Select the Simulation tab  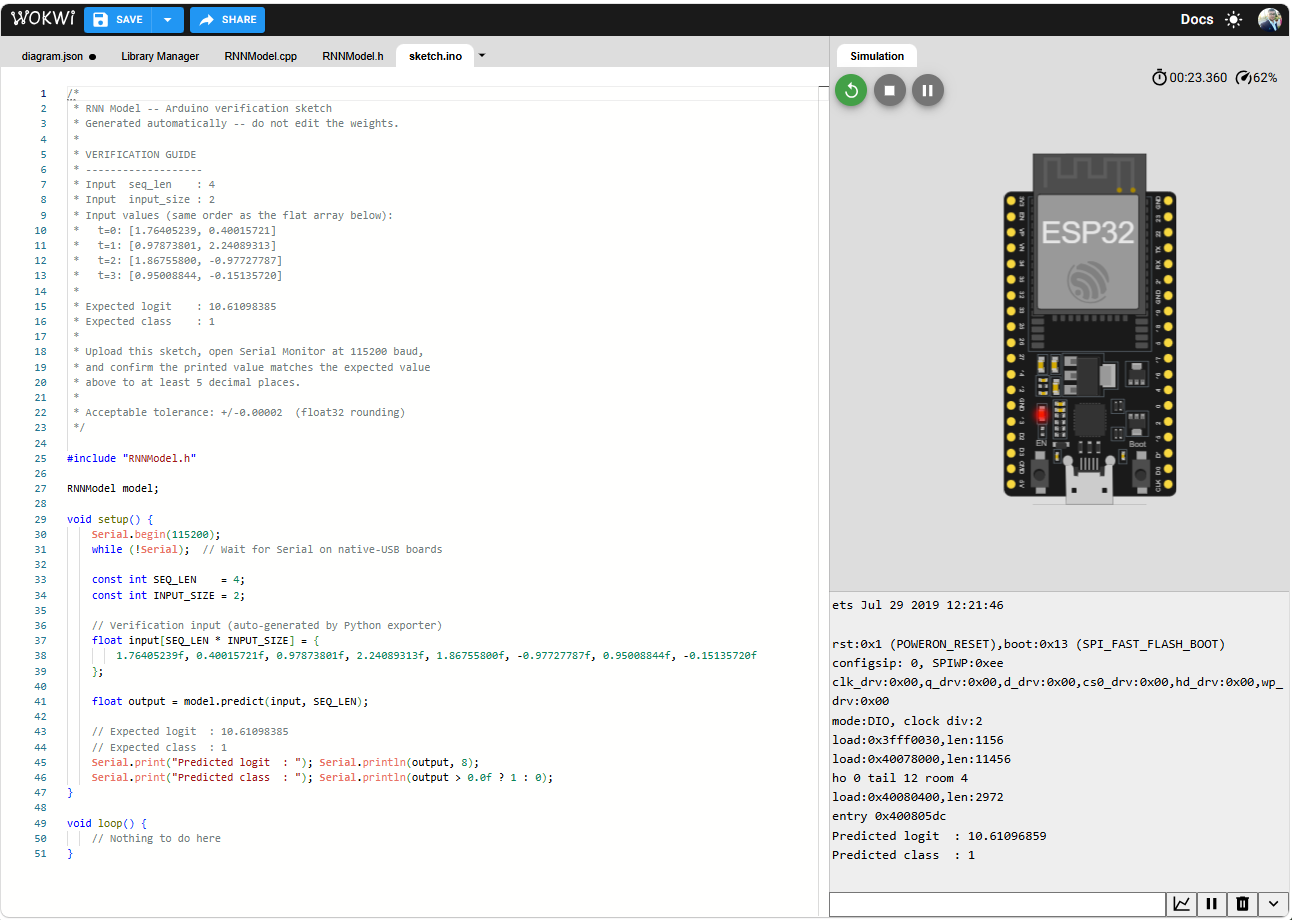[x=877, y=56]
